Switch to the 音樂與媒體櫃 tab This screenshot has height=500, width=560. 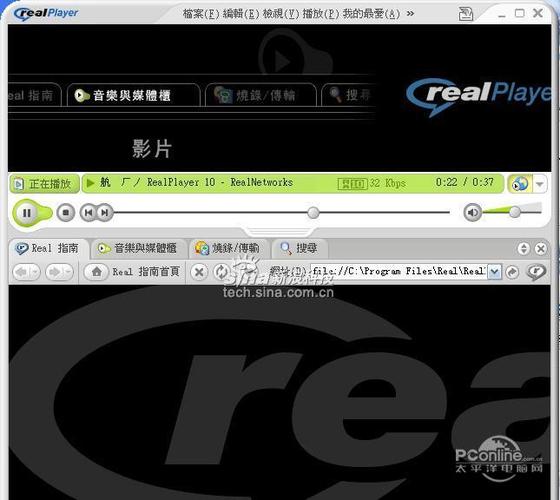point(138,248)
